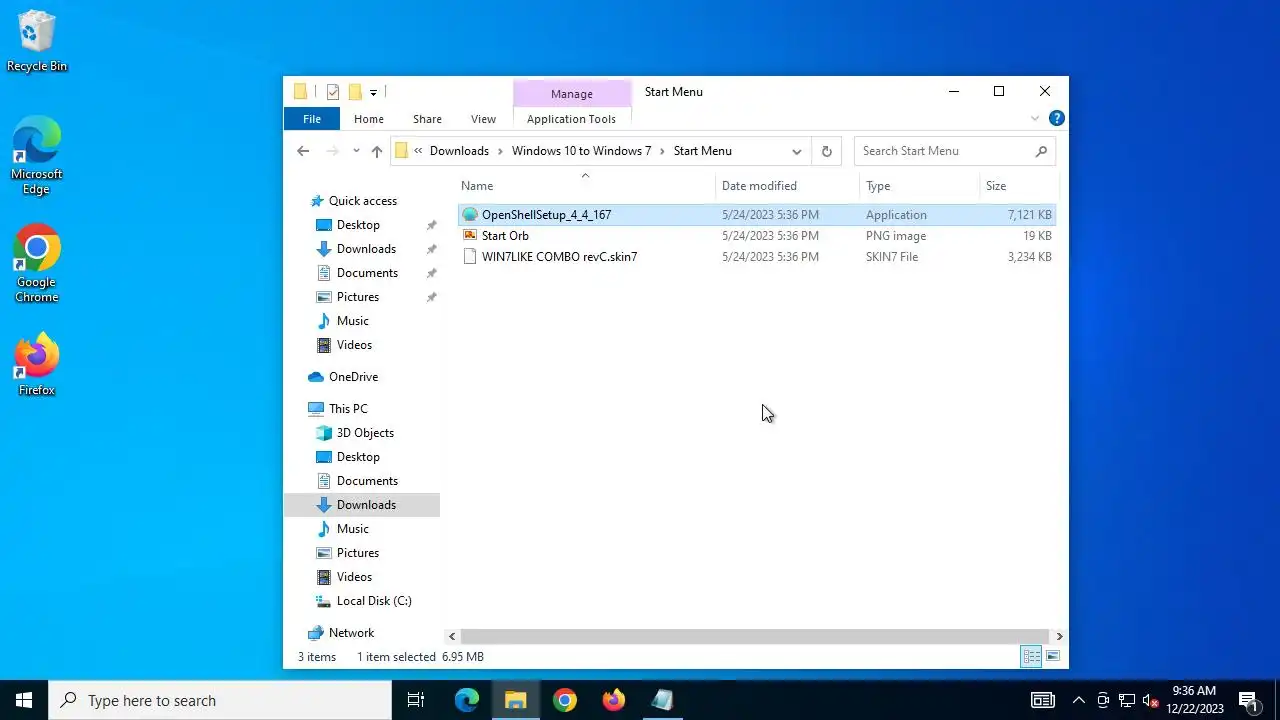Open Application Tools ribbon tab
This screenshot has width=1280, height=720.
point(571,119)
